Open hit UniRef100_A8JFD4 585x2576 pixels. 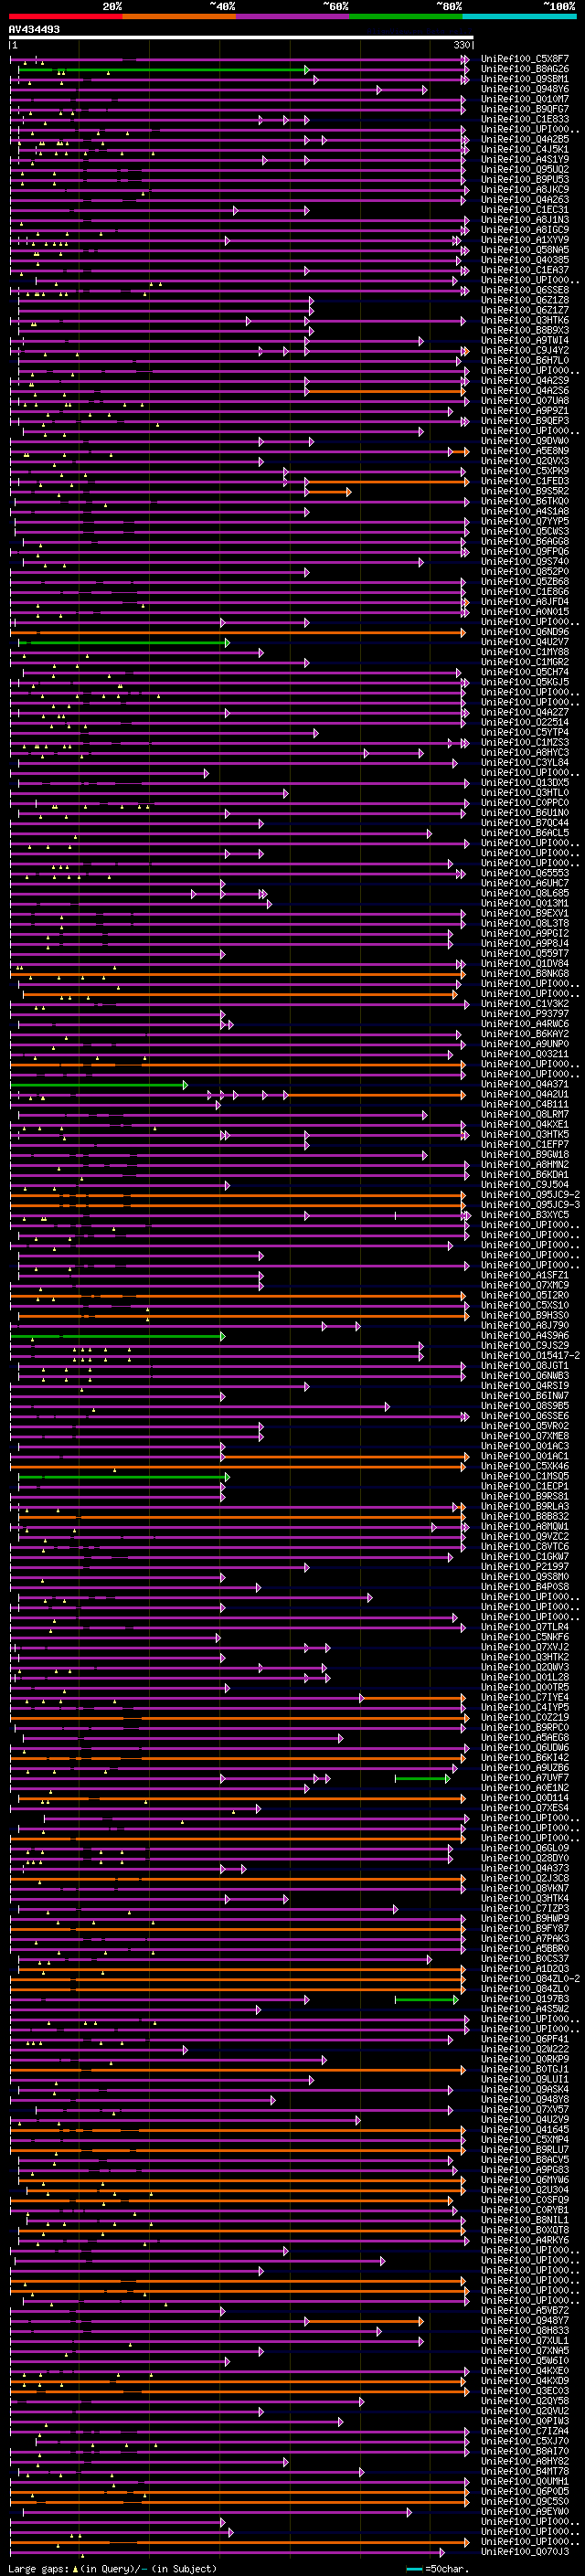click(x=525, y=602)
